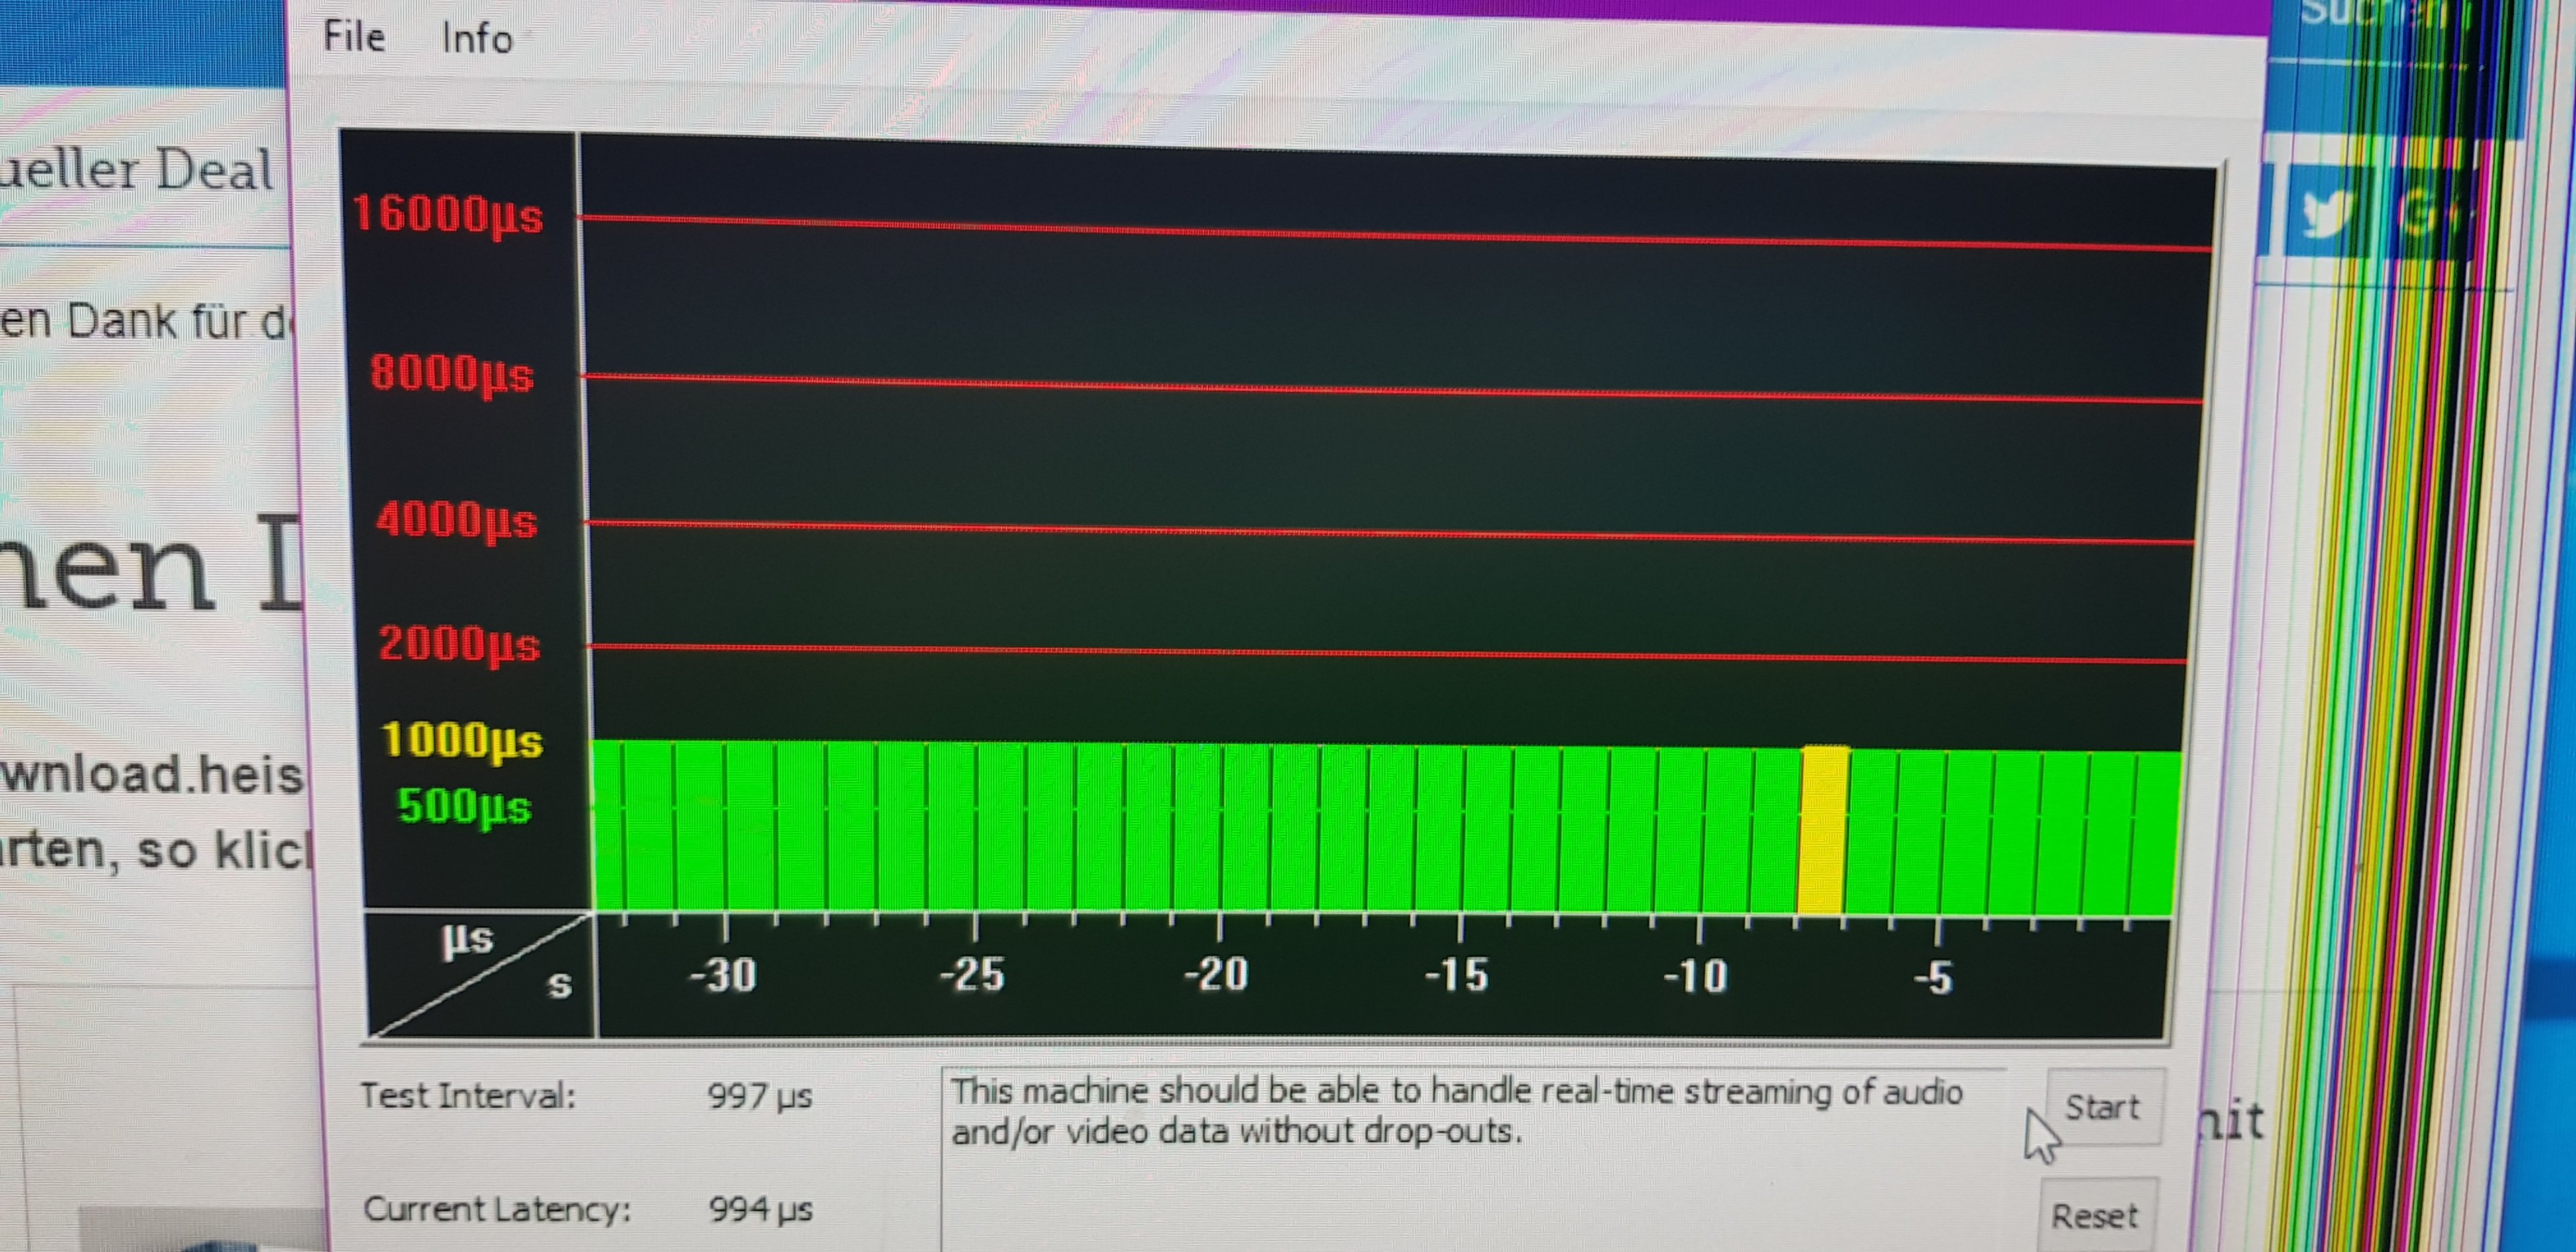Click the Test Interval value 997 µs
This screenshot has width=2576, height=1252.
(760, 1097)
